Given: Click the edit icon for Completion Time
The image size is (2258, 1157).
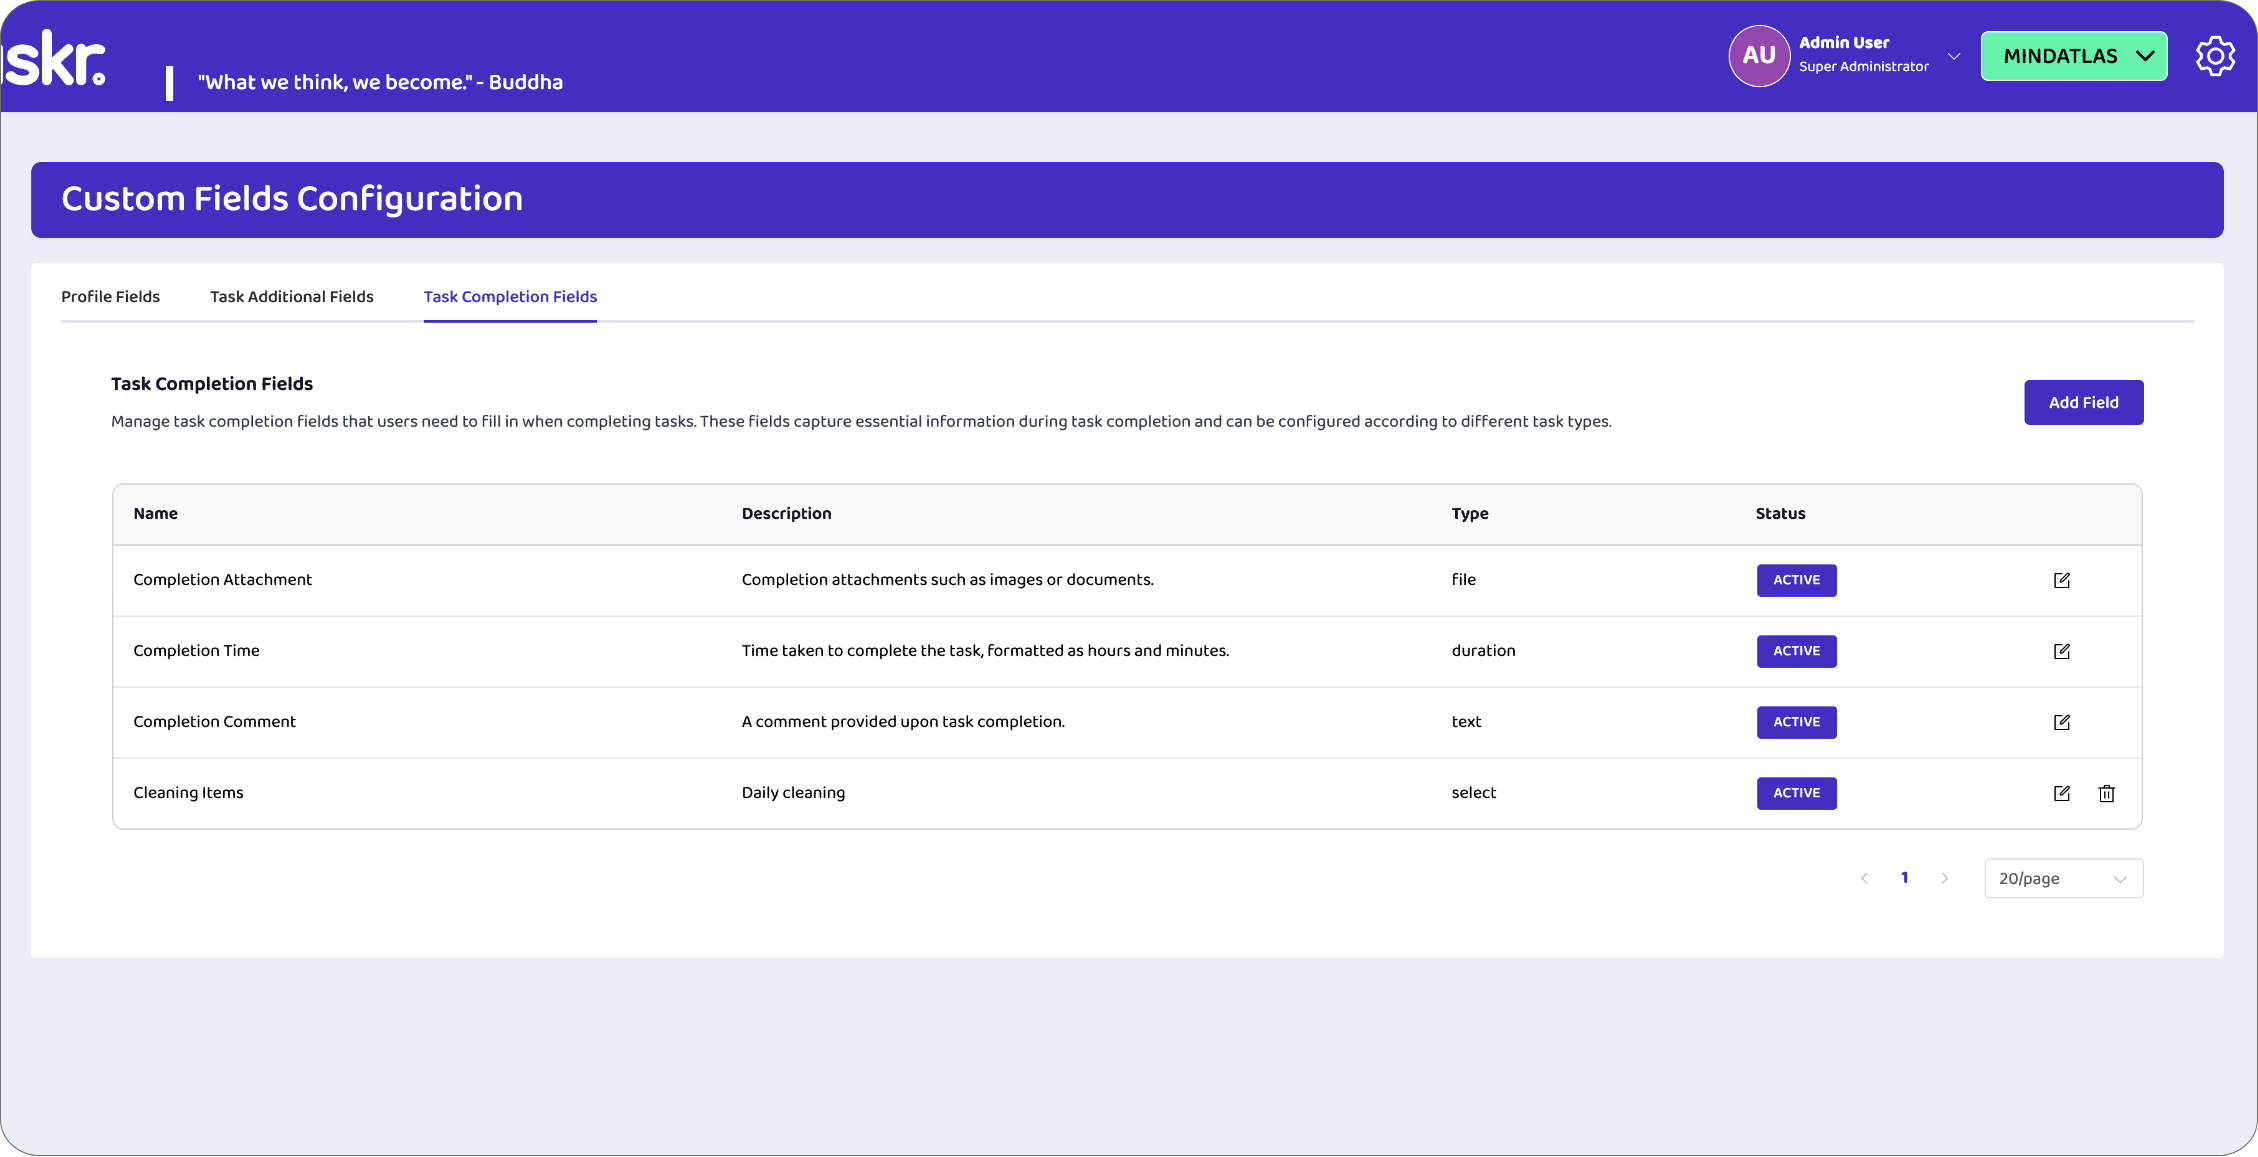Looking at the screenshot, I should [2062, 651].
